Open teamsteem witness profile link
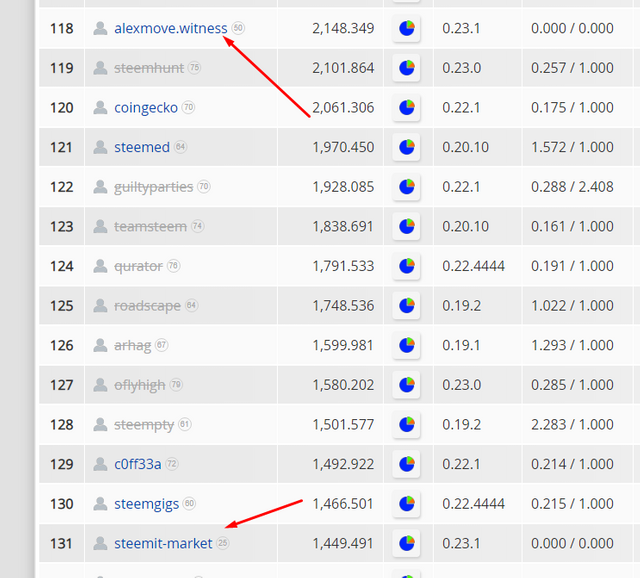 click(x=150, y=227)
